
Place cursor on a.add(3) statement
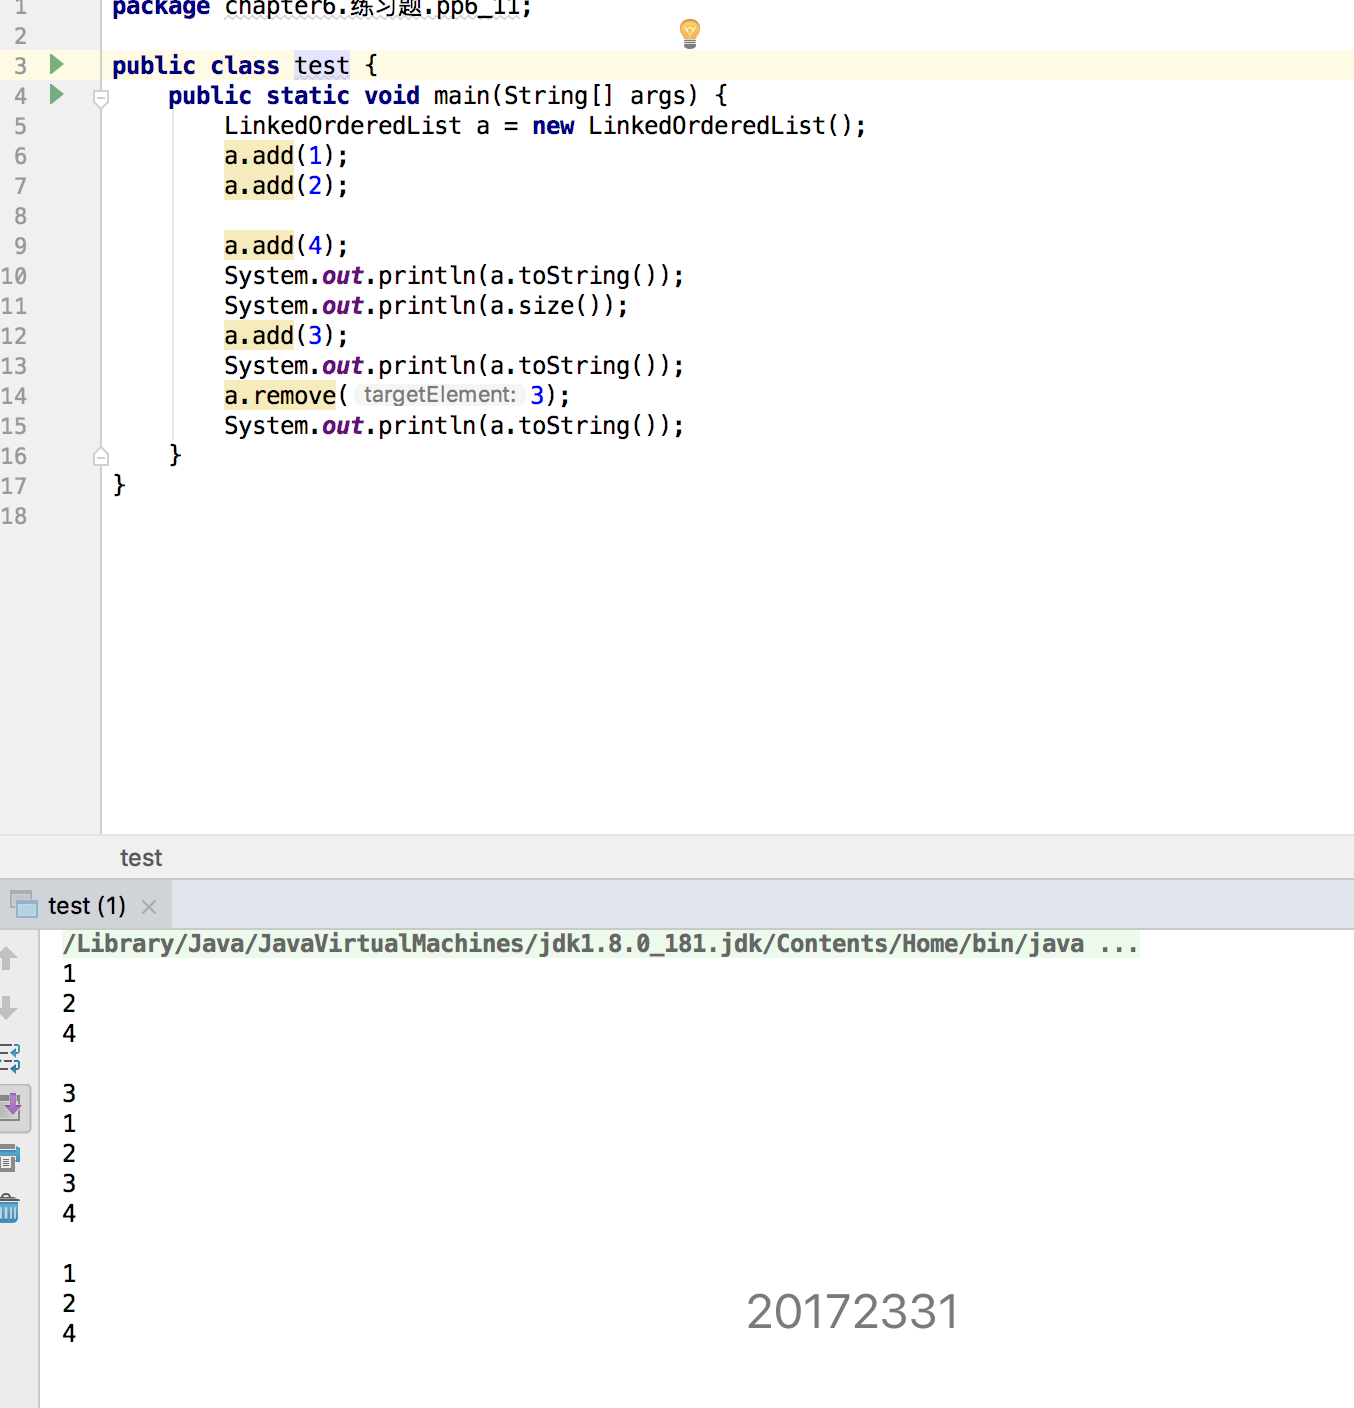286,336
